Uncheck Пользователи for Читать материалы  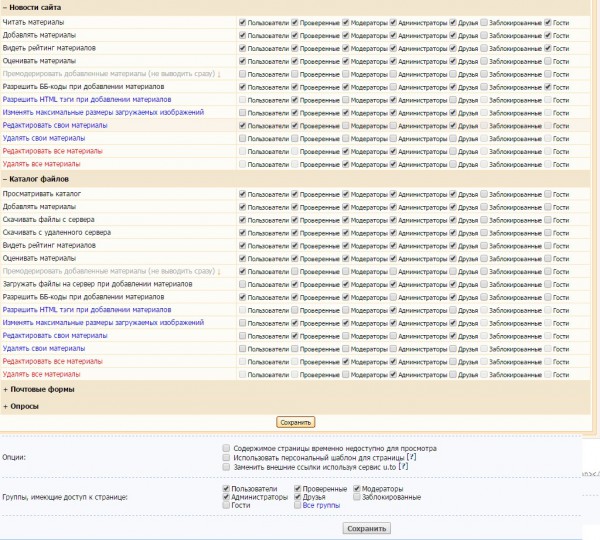[242, 22]
